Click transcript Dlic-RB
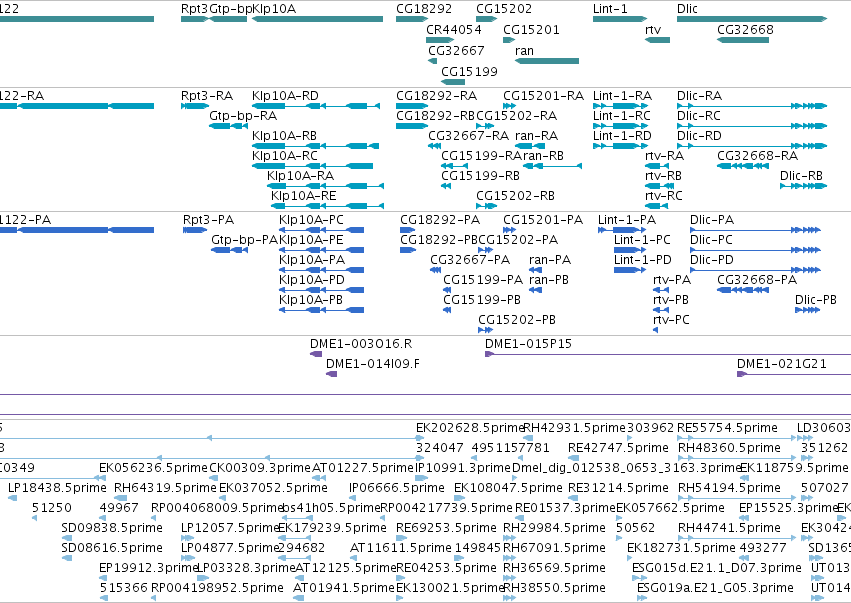The image size is (851, 603). [x=804, y=186]
